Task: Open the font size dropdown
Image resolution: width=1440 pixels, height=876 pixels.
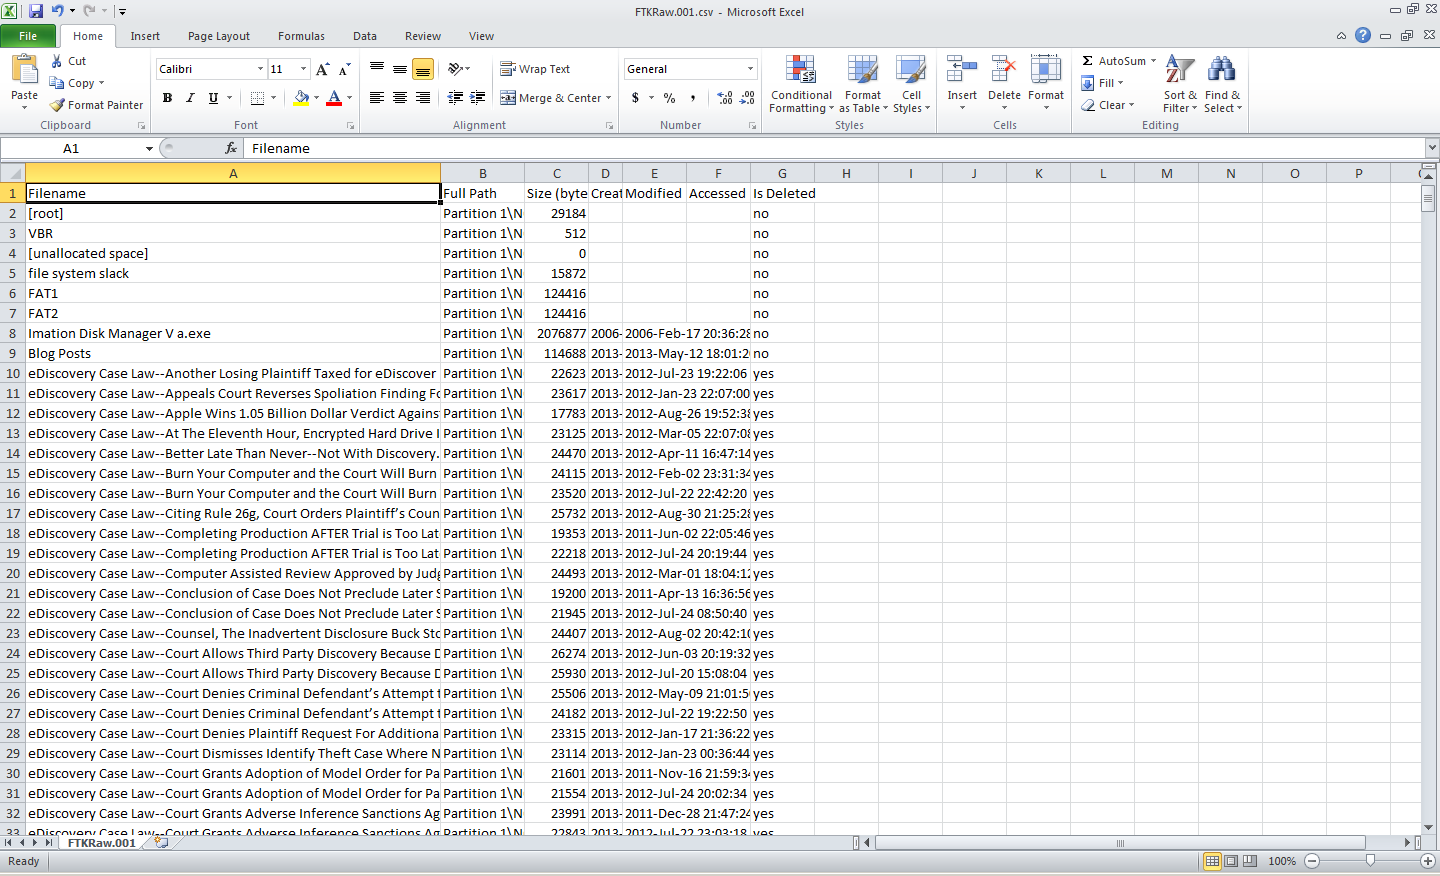Action: tap(304, 69)
